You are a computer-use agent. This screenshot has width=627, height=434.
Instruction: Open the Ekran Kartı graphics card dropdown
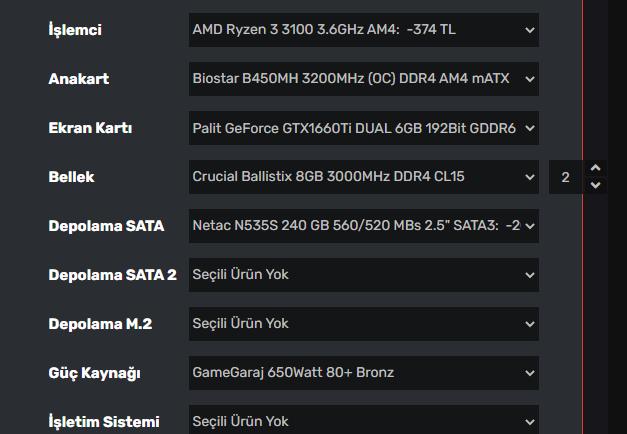click(x=364, y=128)
